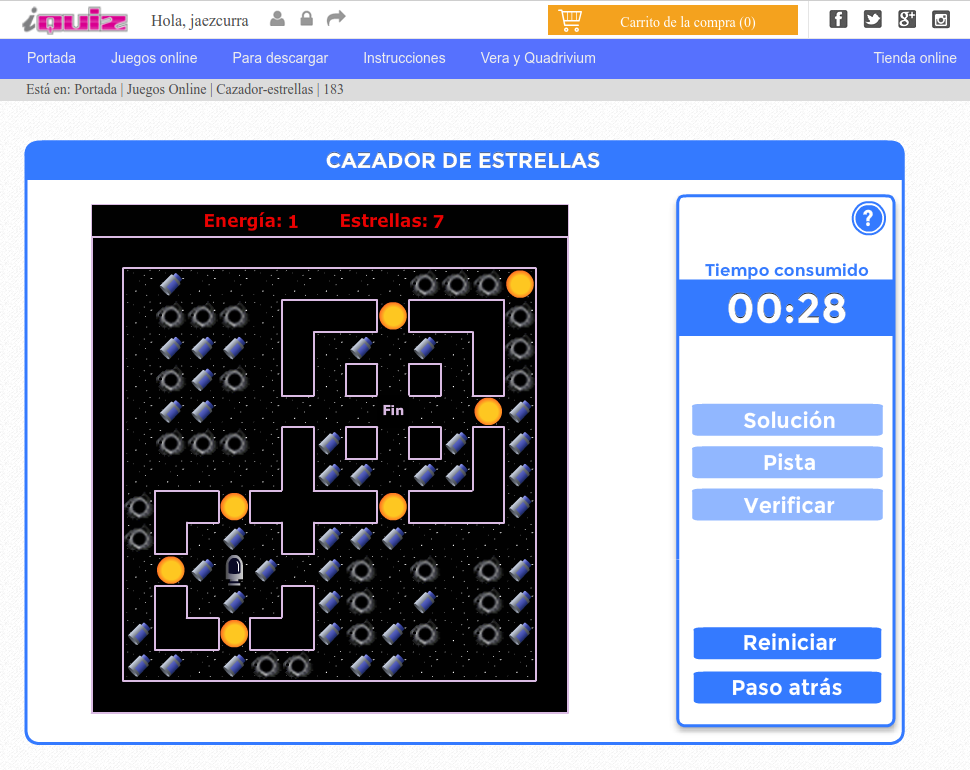
Task: Click the iQuiz logo
Action: pyautogui.click(x=75, y=20)
